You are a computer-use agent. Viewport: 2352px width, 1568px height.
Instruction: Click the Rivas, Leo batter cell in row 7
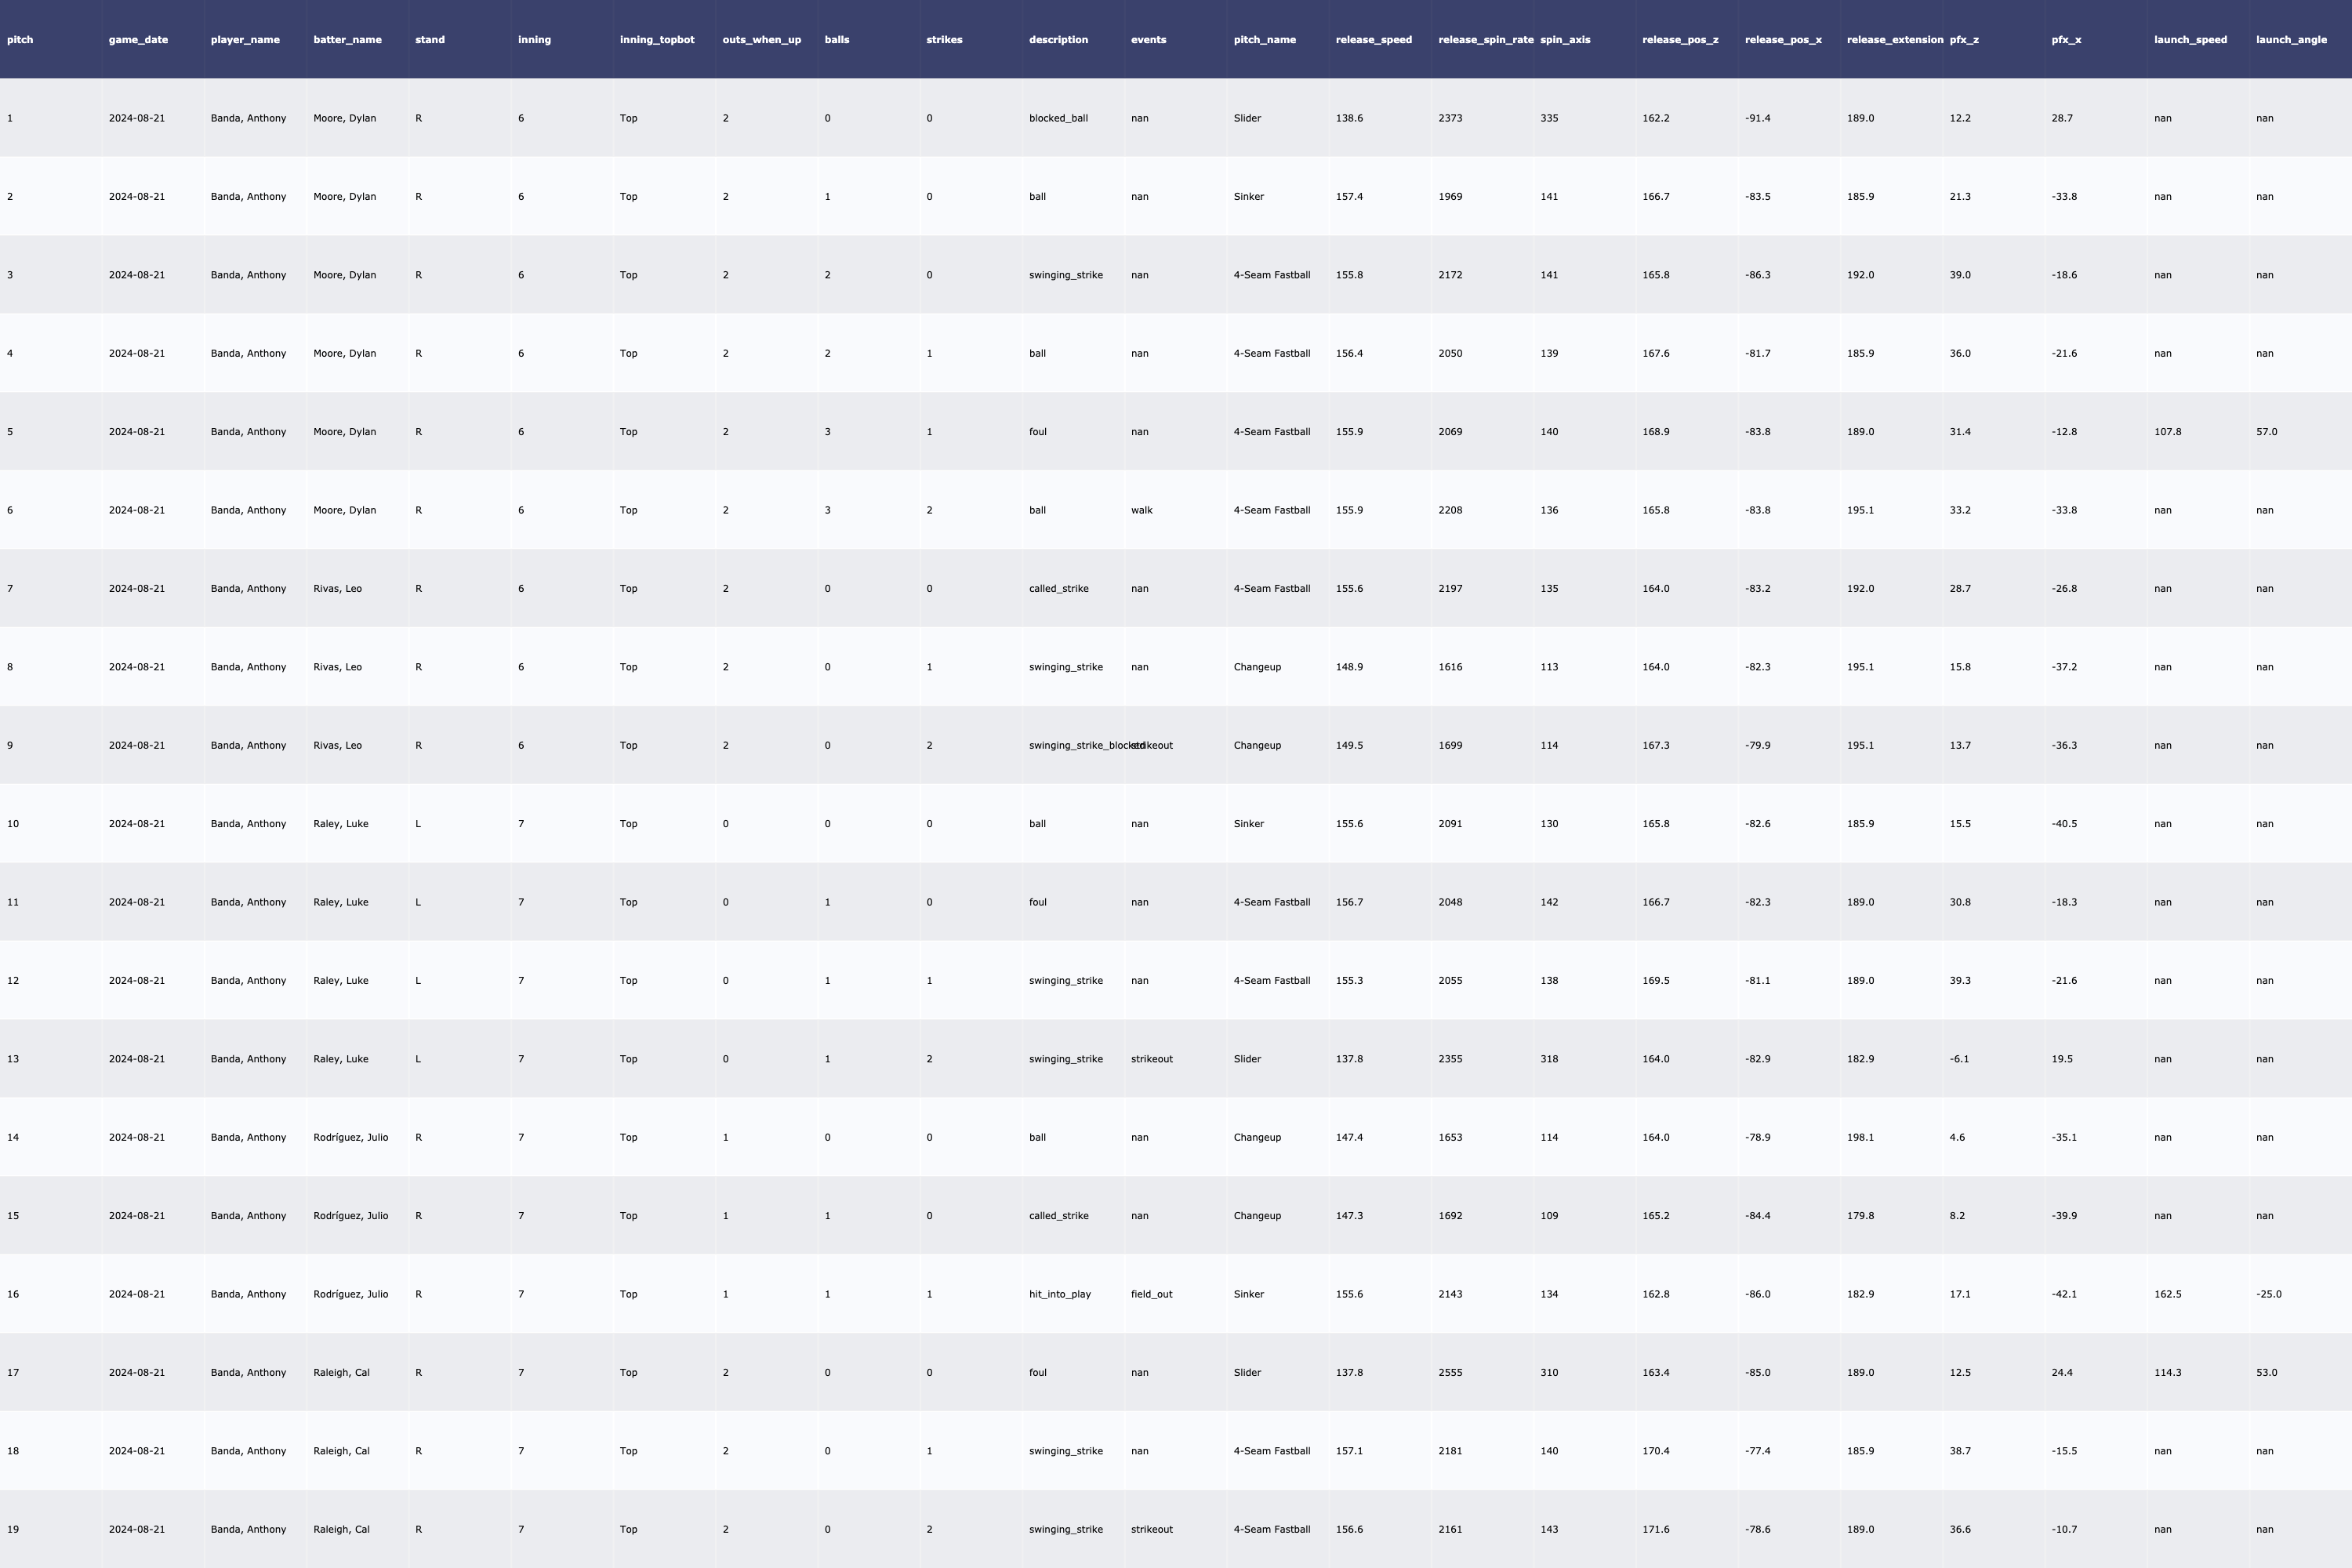[337, 589]
